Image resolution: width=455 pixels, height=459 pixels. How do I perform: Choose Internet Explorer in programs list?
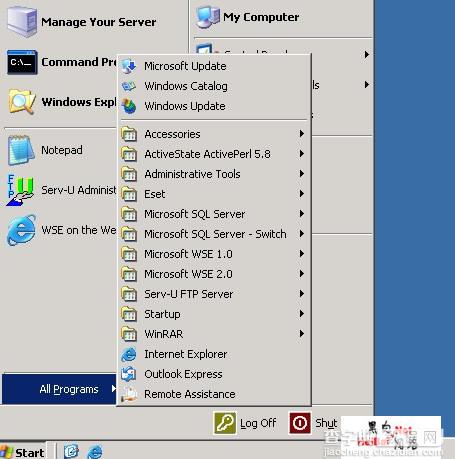(x=214, y=354)
